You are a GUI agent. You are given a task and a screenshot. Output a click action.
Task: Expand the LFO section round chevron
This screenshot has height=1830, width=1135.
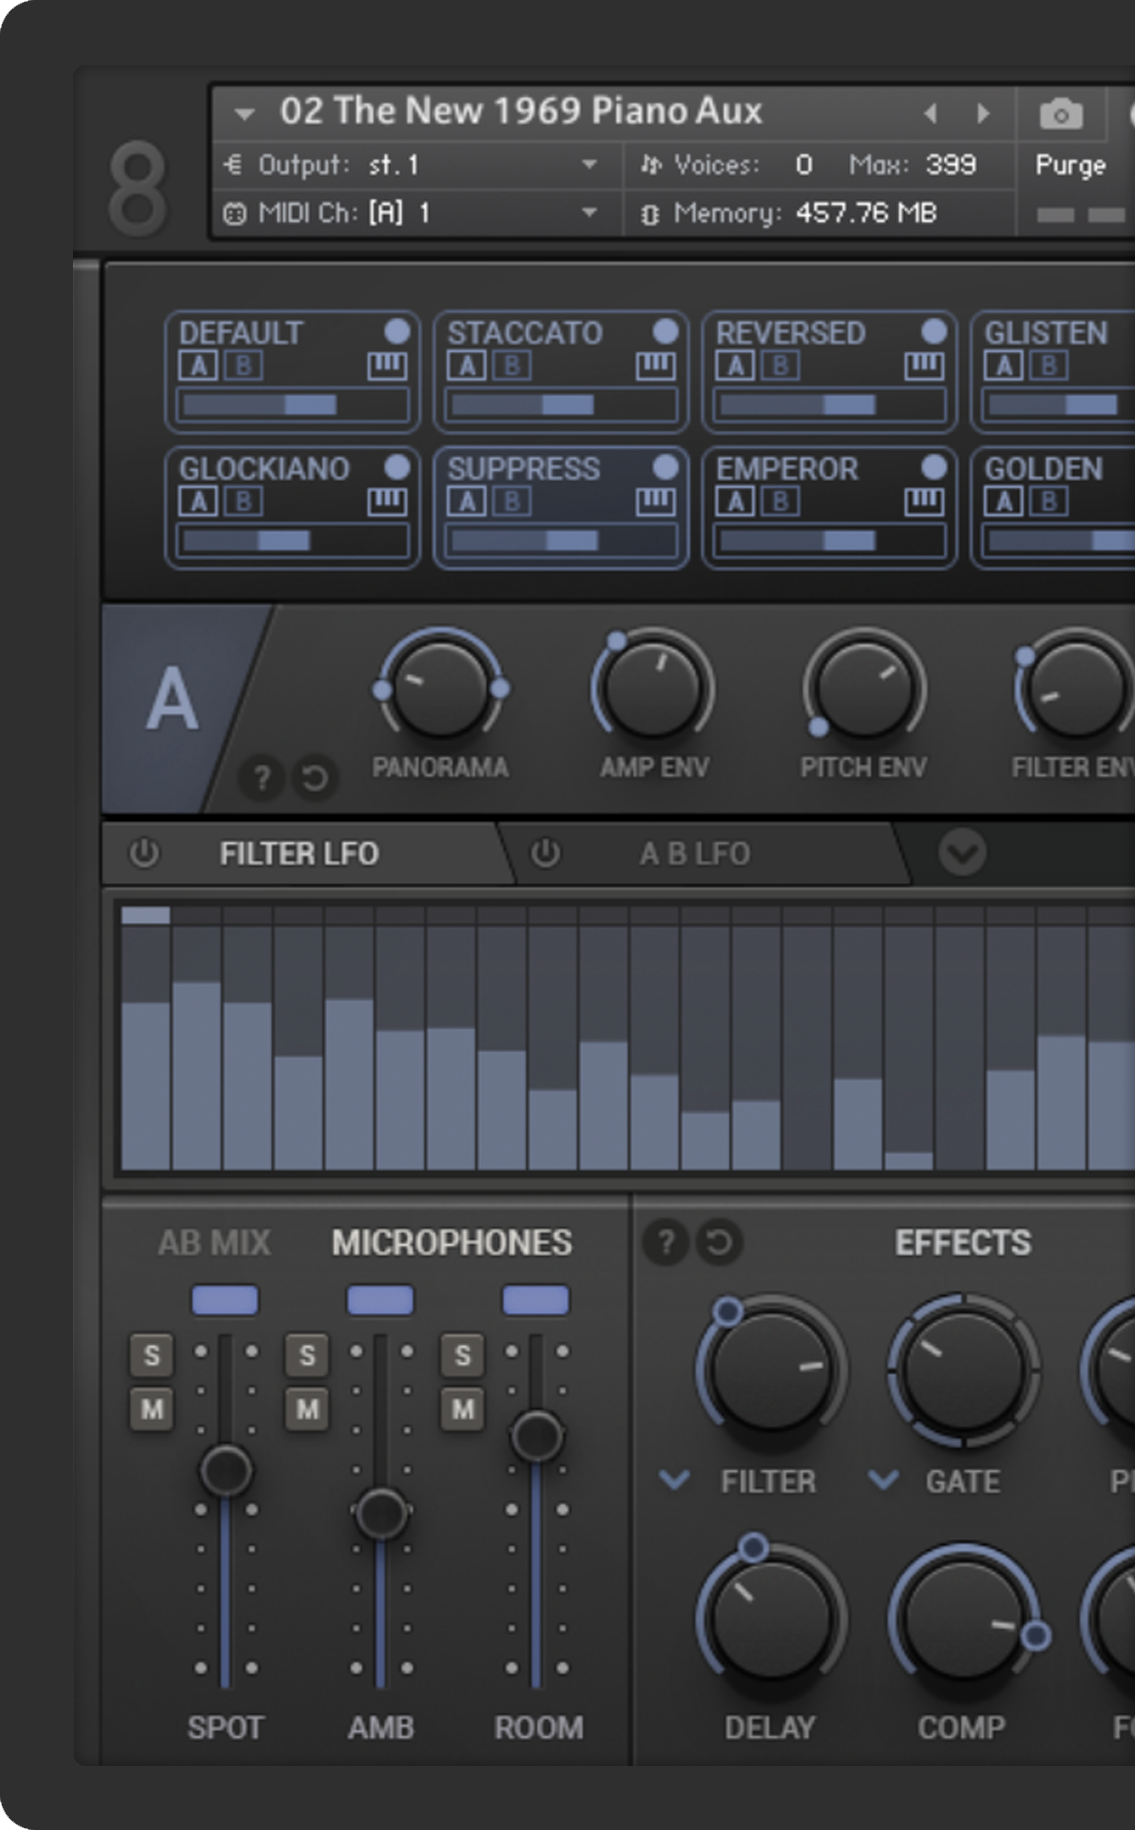click(x=962, y=853)
